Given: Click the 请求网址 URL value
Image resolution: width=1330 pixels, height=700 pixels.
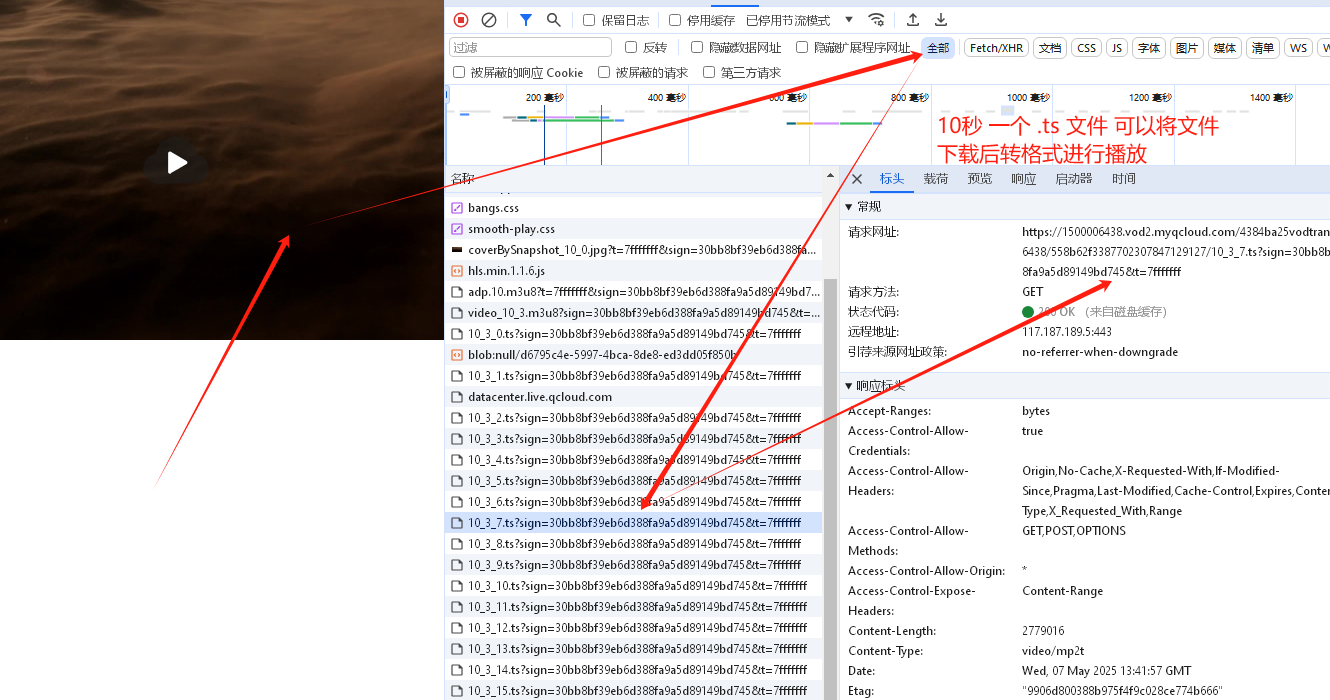Looking at the screenshot, I should point(1176,252).
